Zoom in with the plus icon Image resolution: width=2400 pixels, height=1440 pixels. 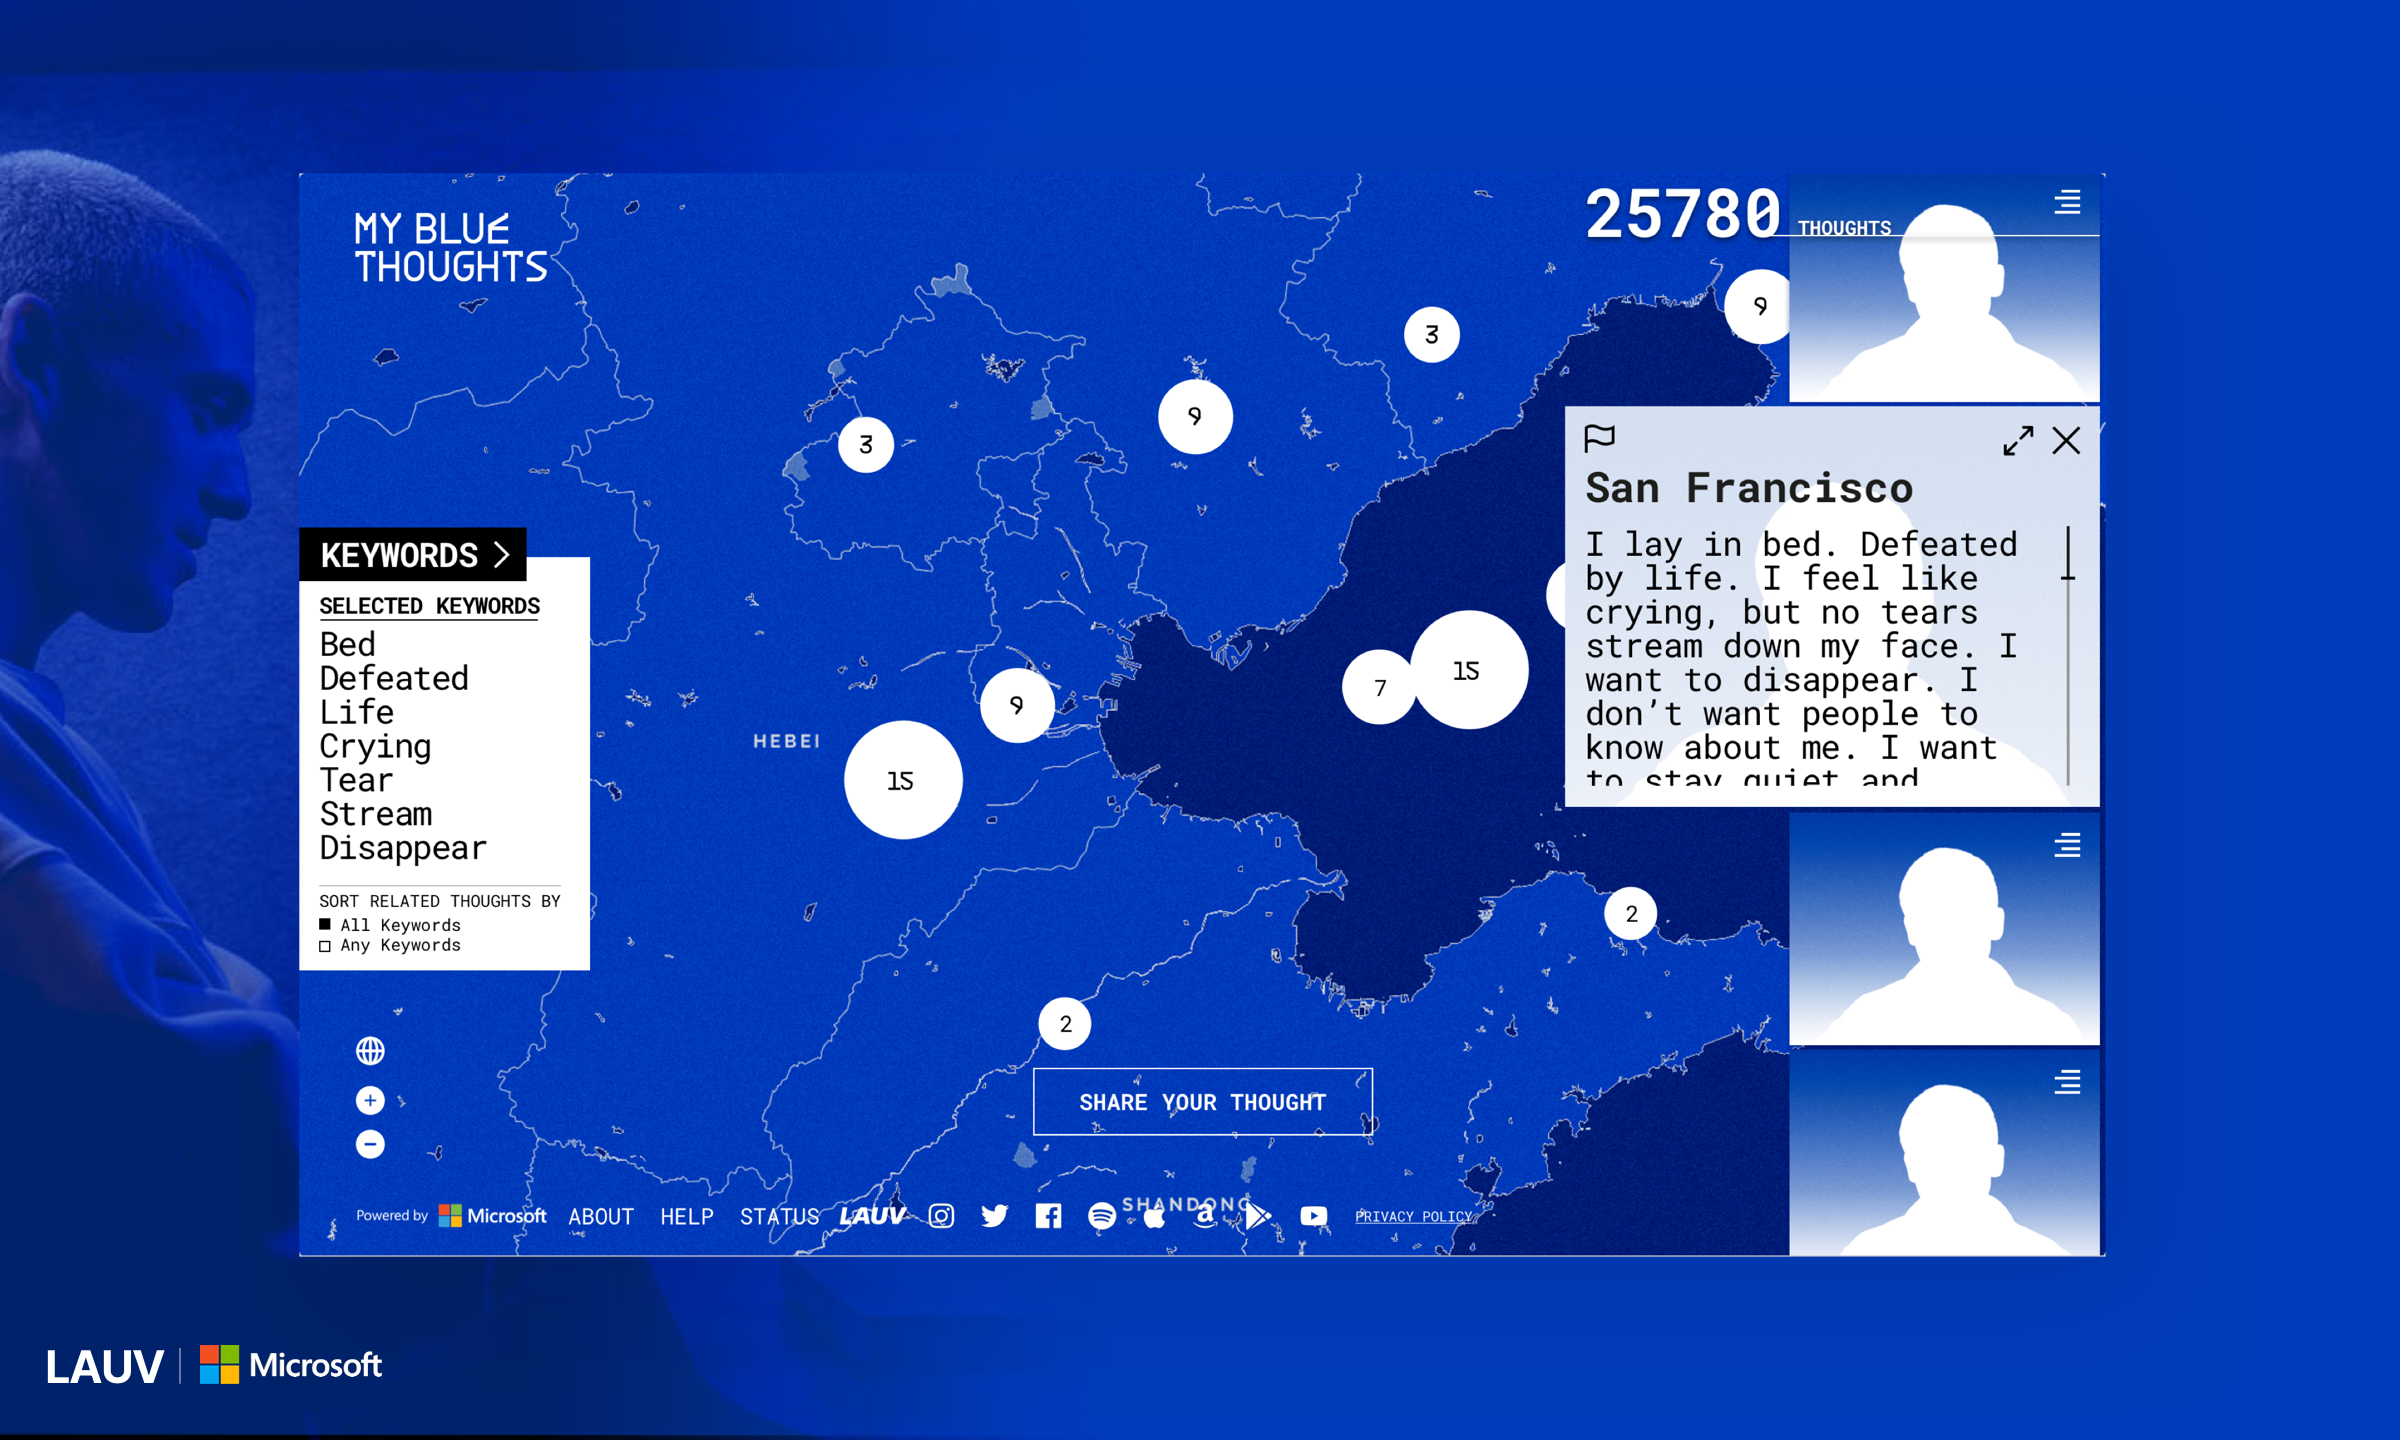[370, 1100]
